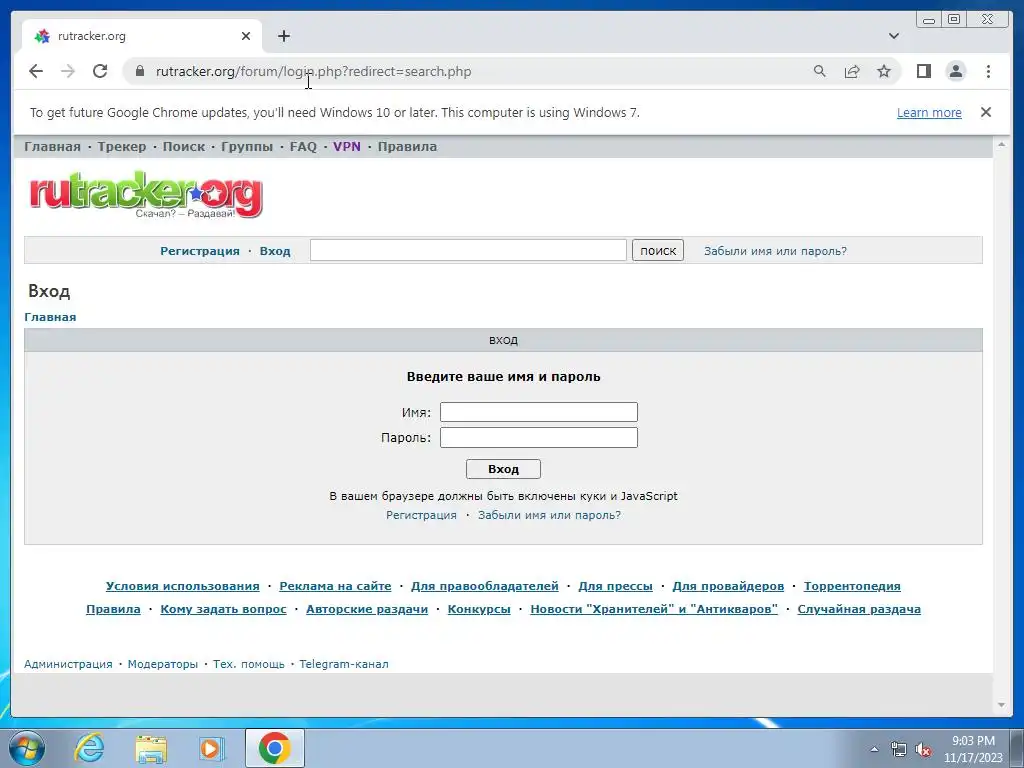Click the address bar URL
Screen dimensions: 1024x768
313,71
